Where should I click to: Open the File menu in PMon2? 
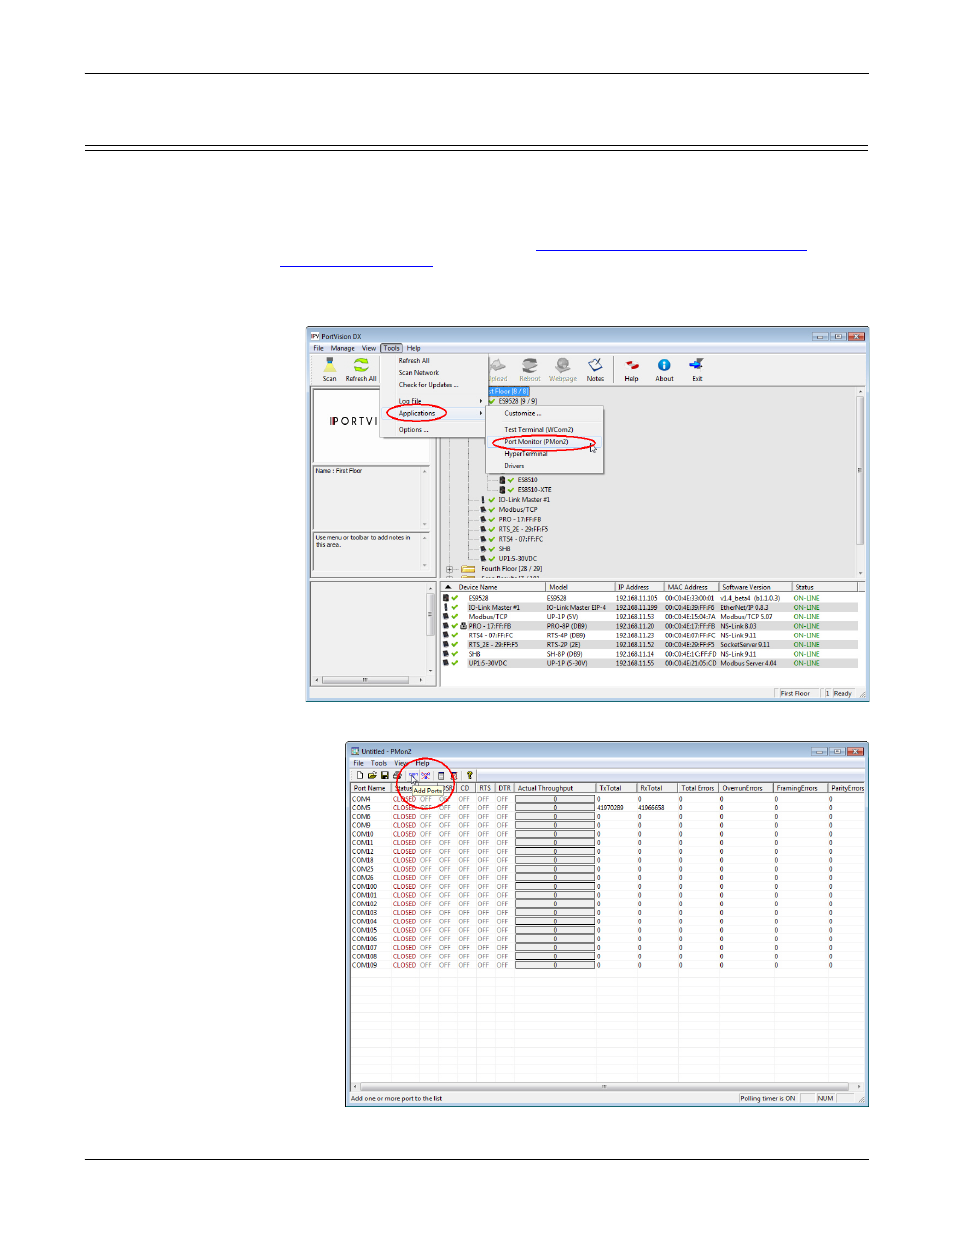tap(358, 763)
